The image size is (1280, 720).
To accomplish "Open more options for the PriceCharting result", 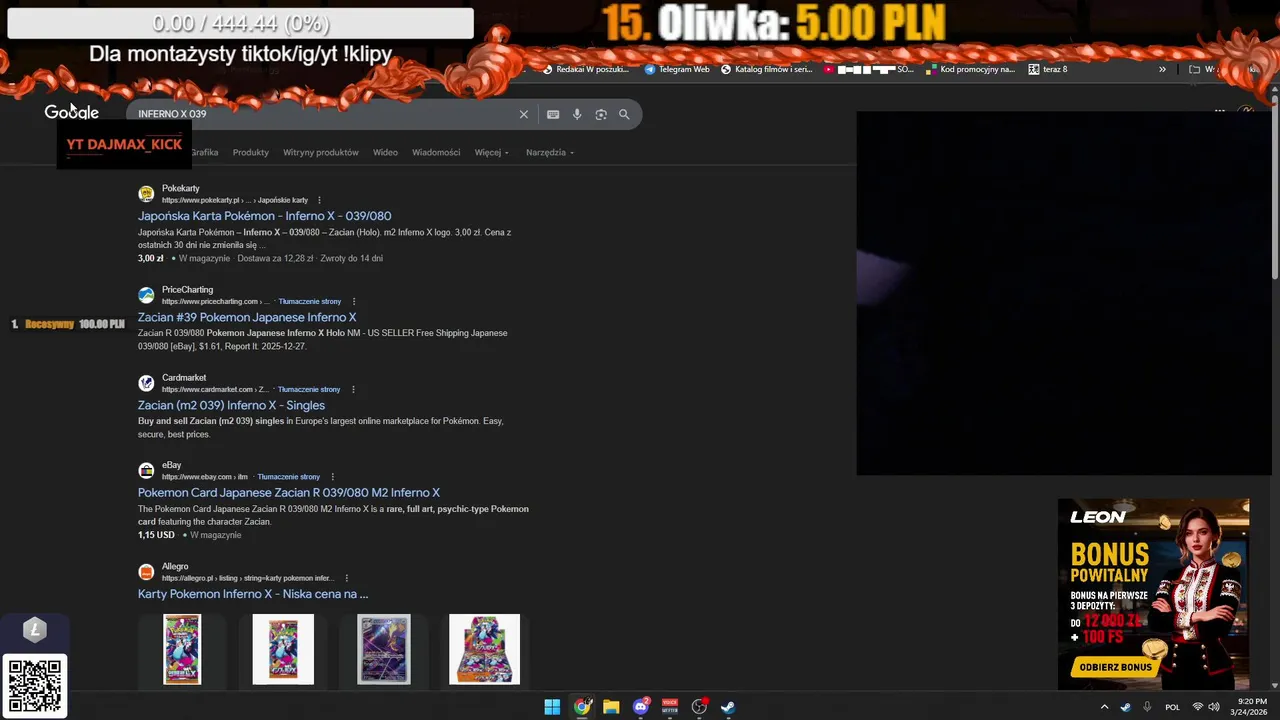I will 354,301.
